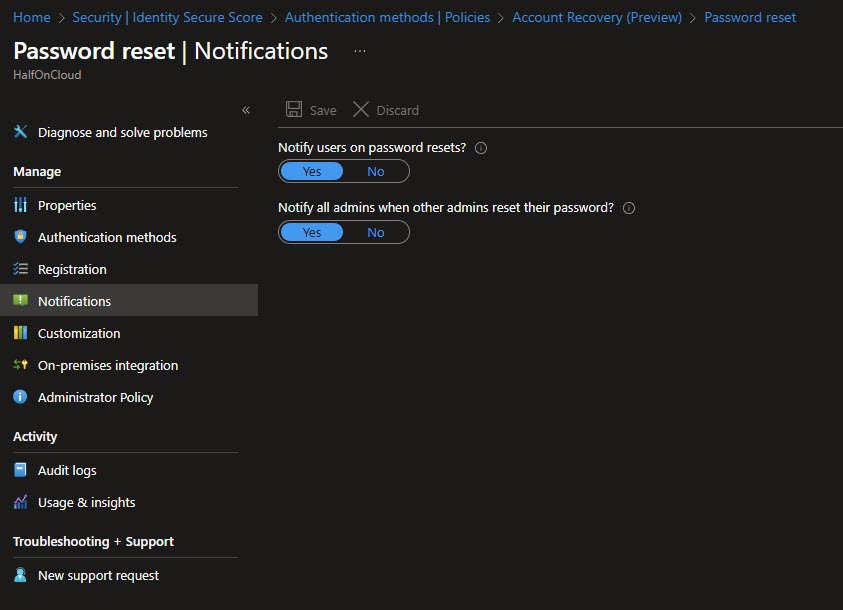Image resolution: width=843 pixels, height=610 pixels.
Task: Set notify all admins option to No
Action: click(376, 232)
